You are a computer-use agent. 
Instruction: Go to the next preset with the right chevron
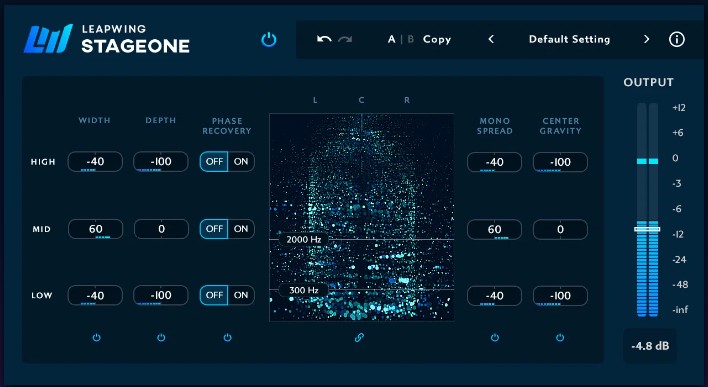[647, 39]
